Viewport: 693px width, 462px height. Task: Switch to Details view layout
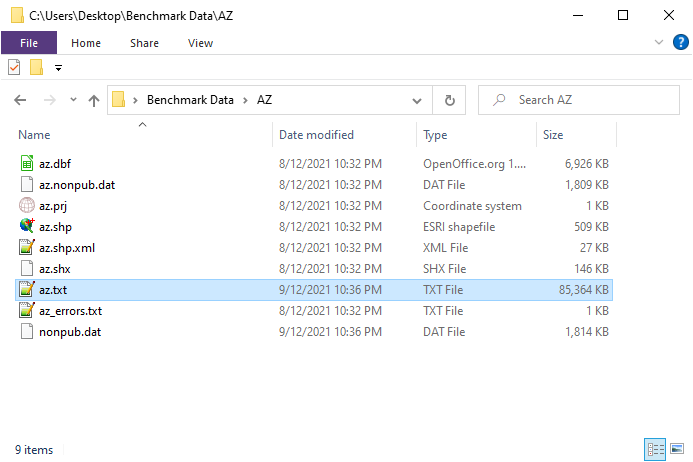coord(655,450)
